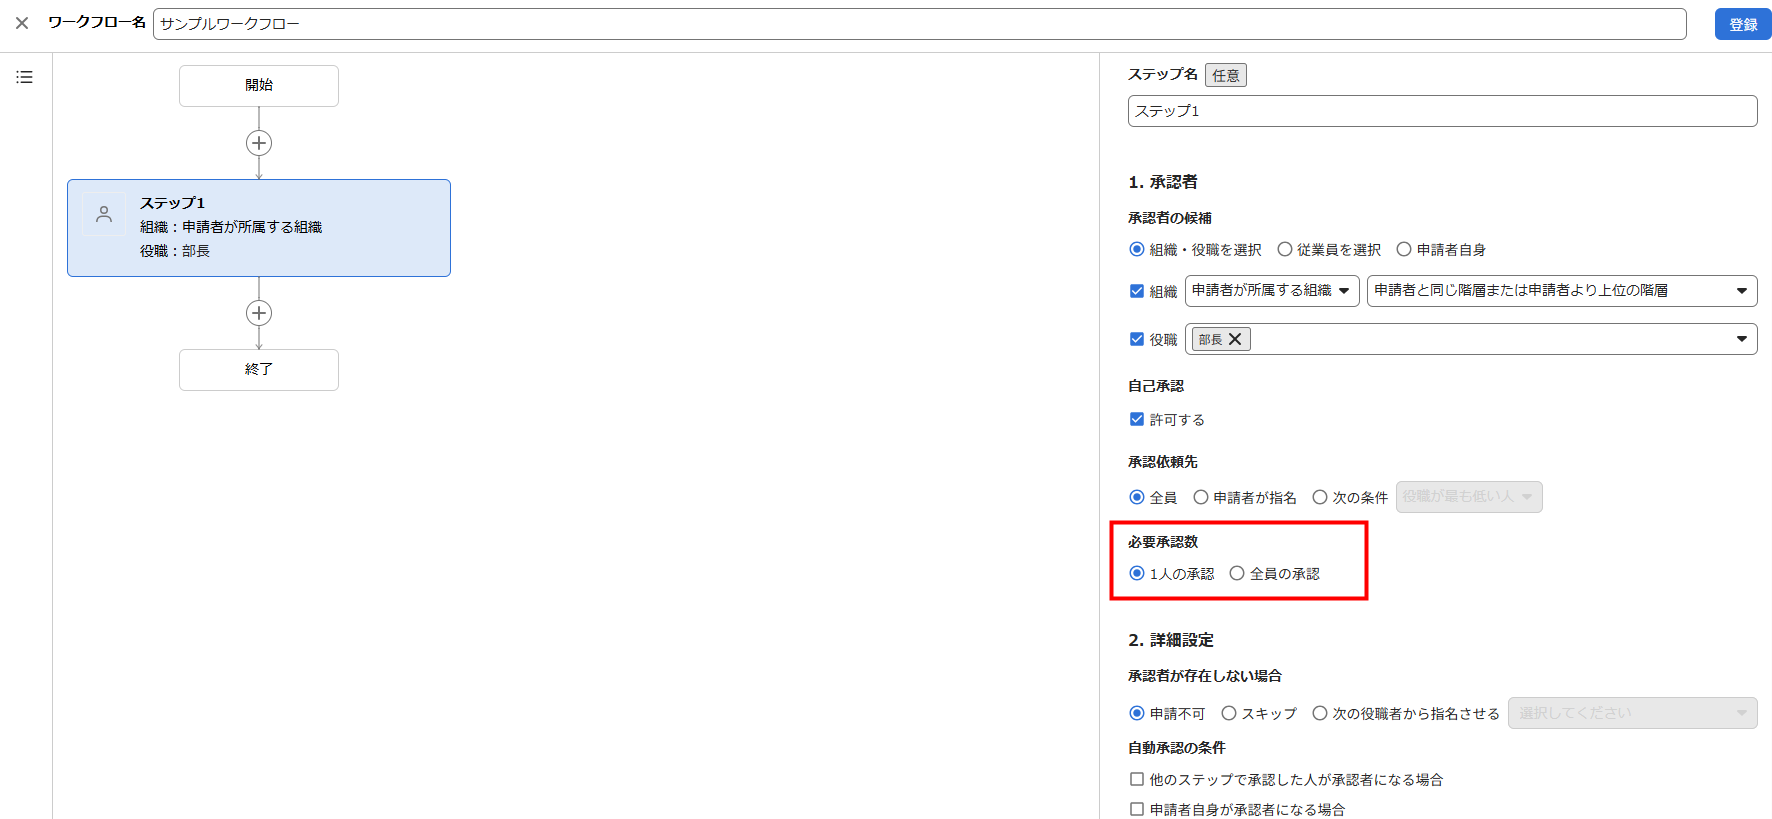Check 他のステップで承認した人が承認者になる場合
Viewport: 1772px width, 819px height.
(x=1137, y=779)
